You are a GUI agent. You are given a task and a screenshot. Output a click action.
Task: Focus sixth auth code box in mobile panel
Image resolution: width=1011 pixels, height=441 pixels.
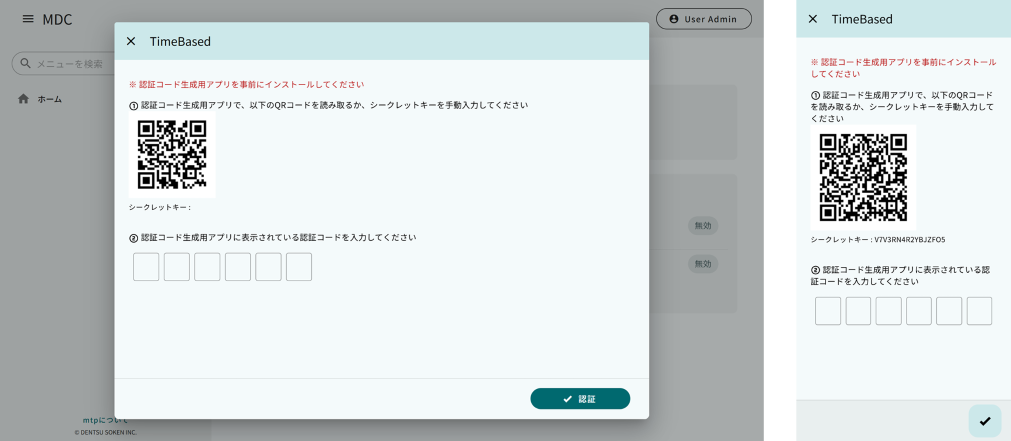point(979,311)
